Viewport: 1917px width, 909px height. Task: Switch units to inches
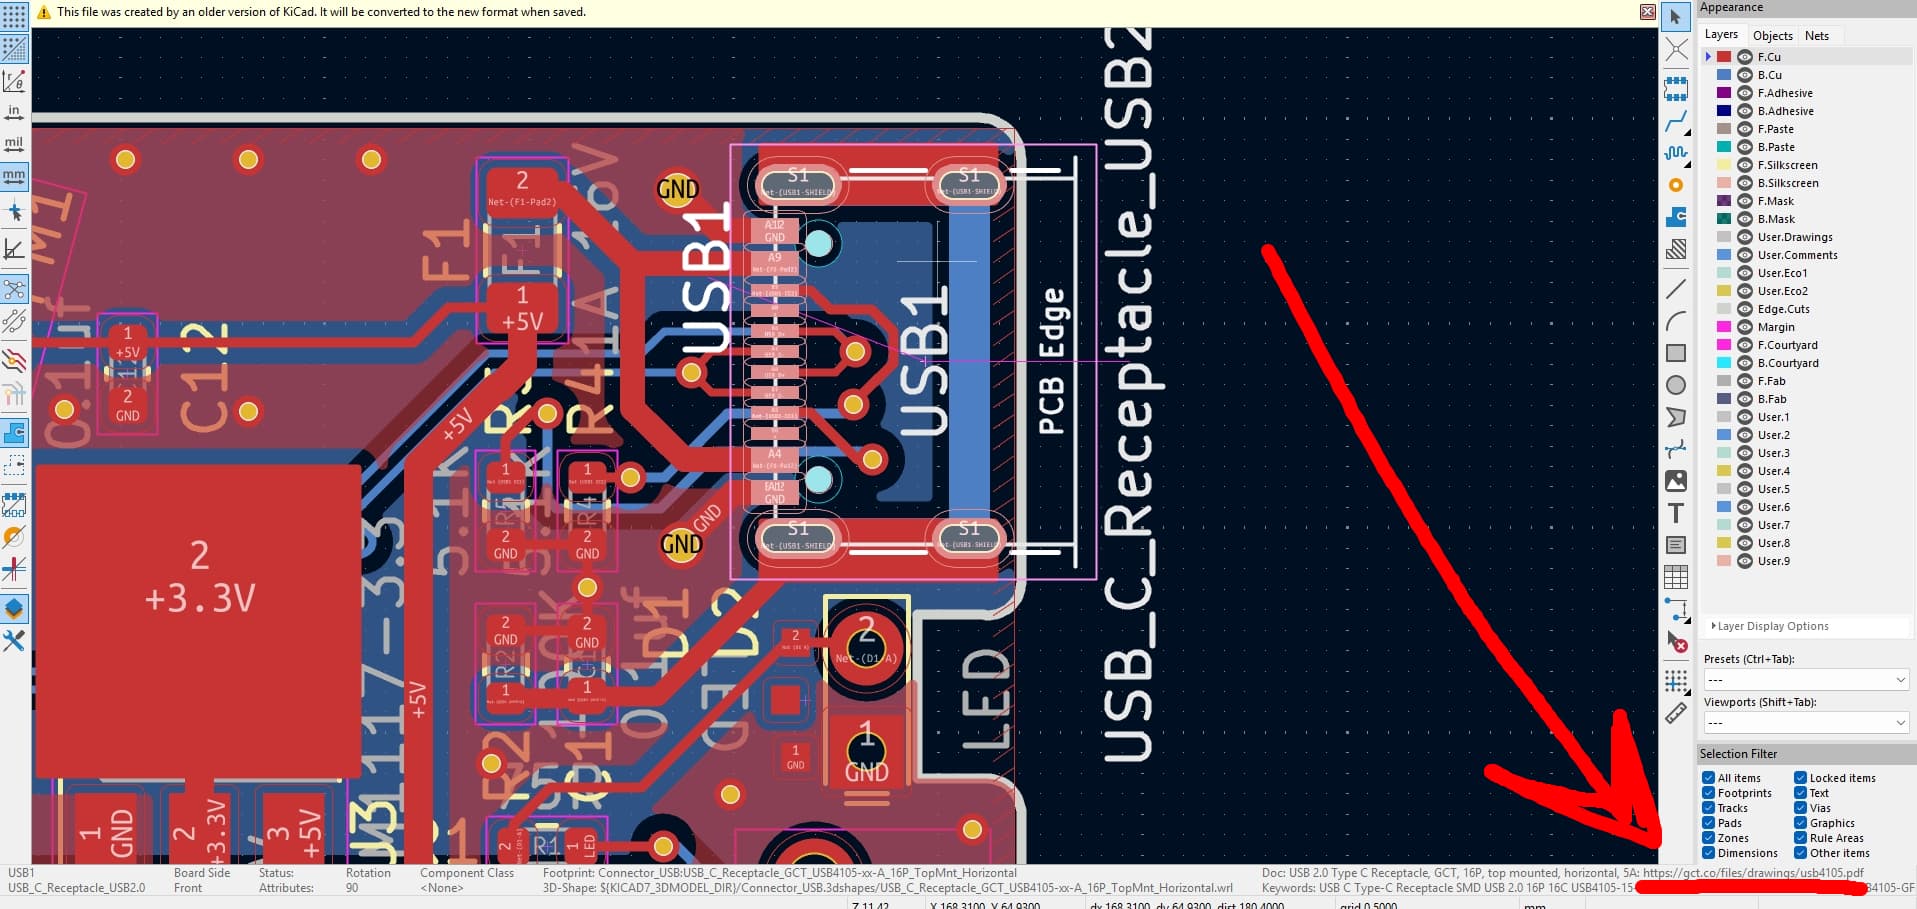pos(14,112)
